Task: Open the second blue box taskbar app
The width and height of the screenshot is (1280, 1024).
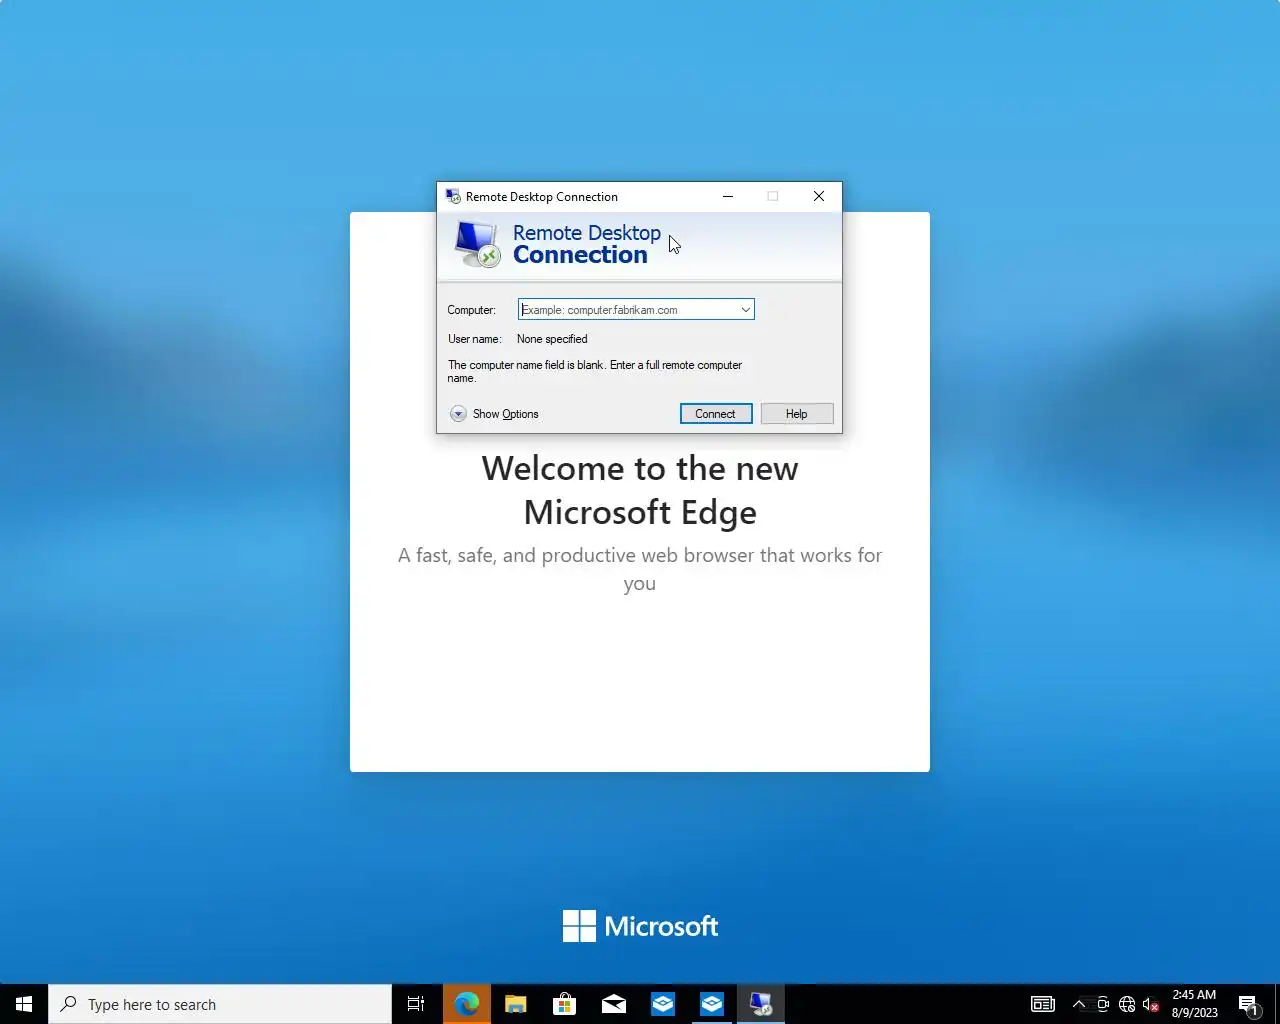Action: [x=712, y=1004]
